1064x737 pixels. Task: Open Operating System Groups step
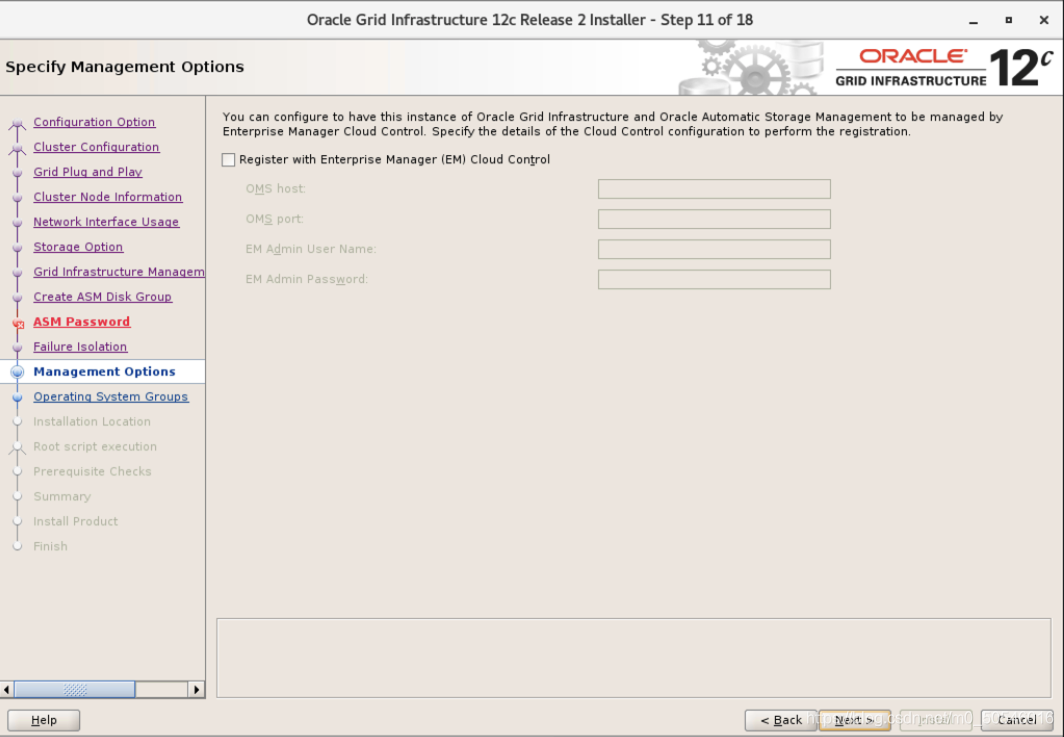point(111,396)
